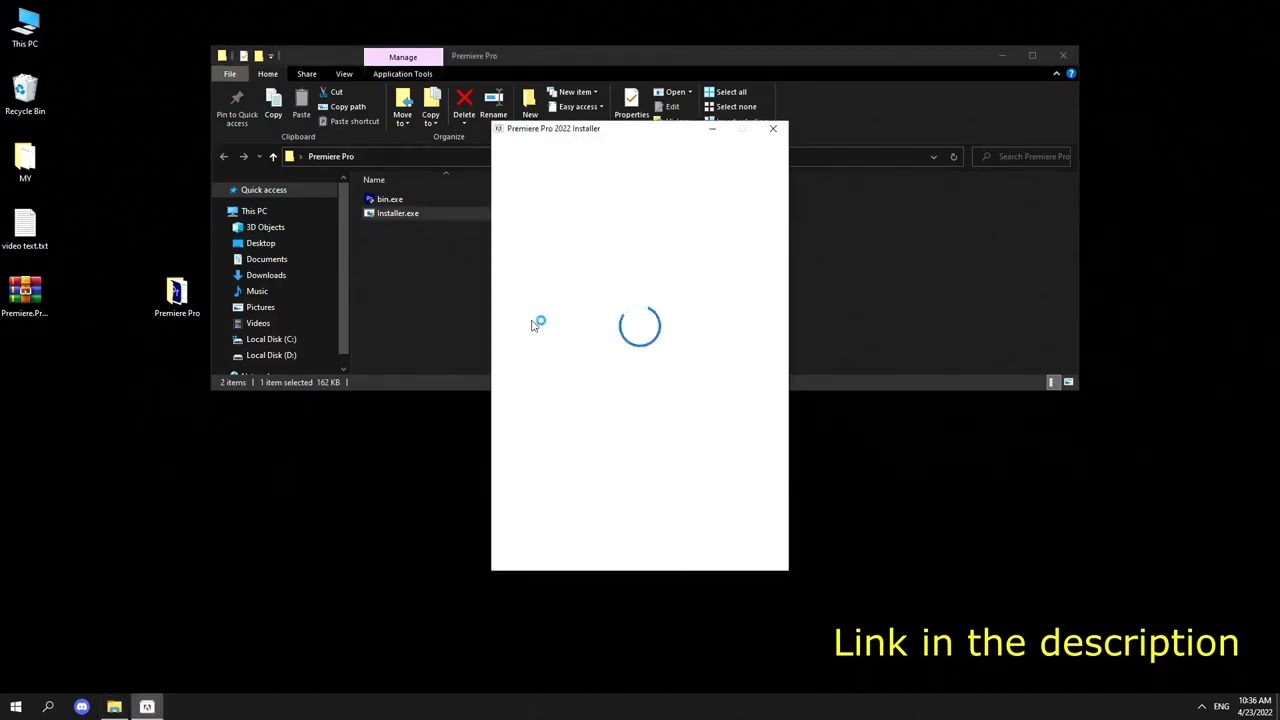The height and width of the screenshot is (720, 1280).
Task: Click the Forward navigation arrow
Action: pyautogui.click(x=243, y=157)
